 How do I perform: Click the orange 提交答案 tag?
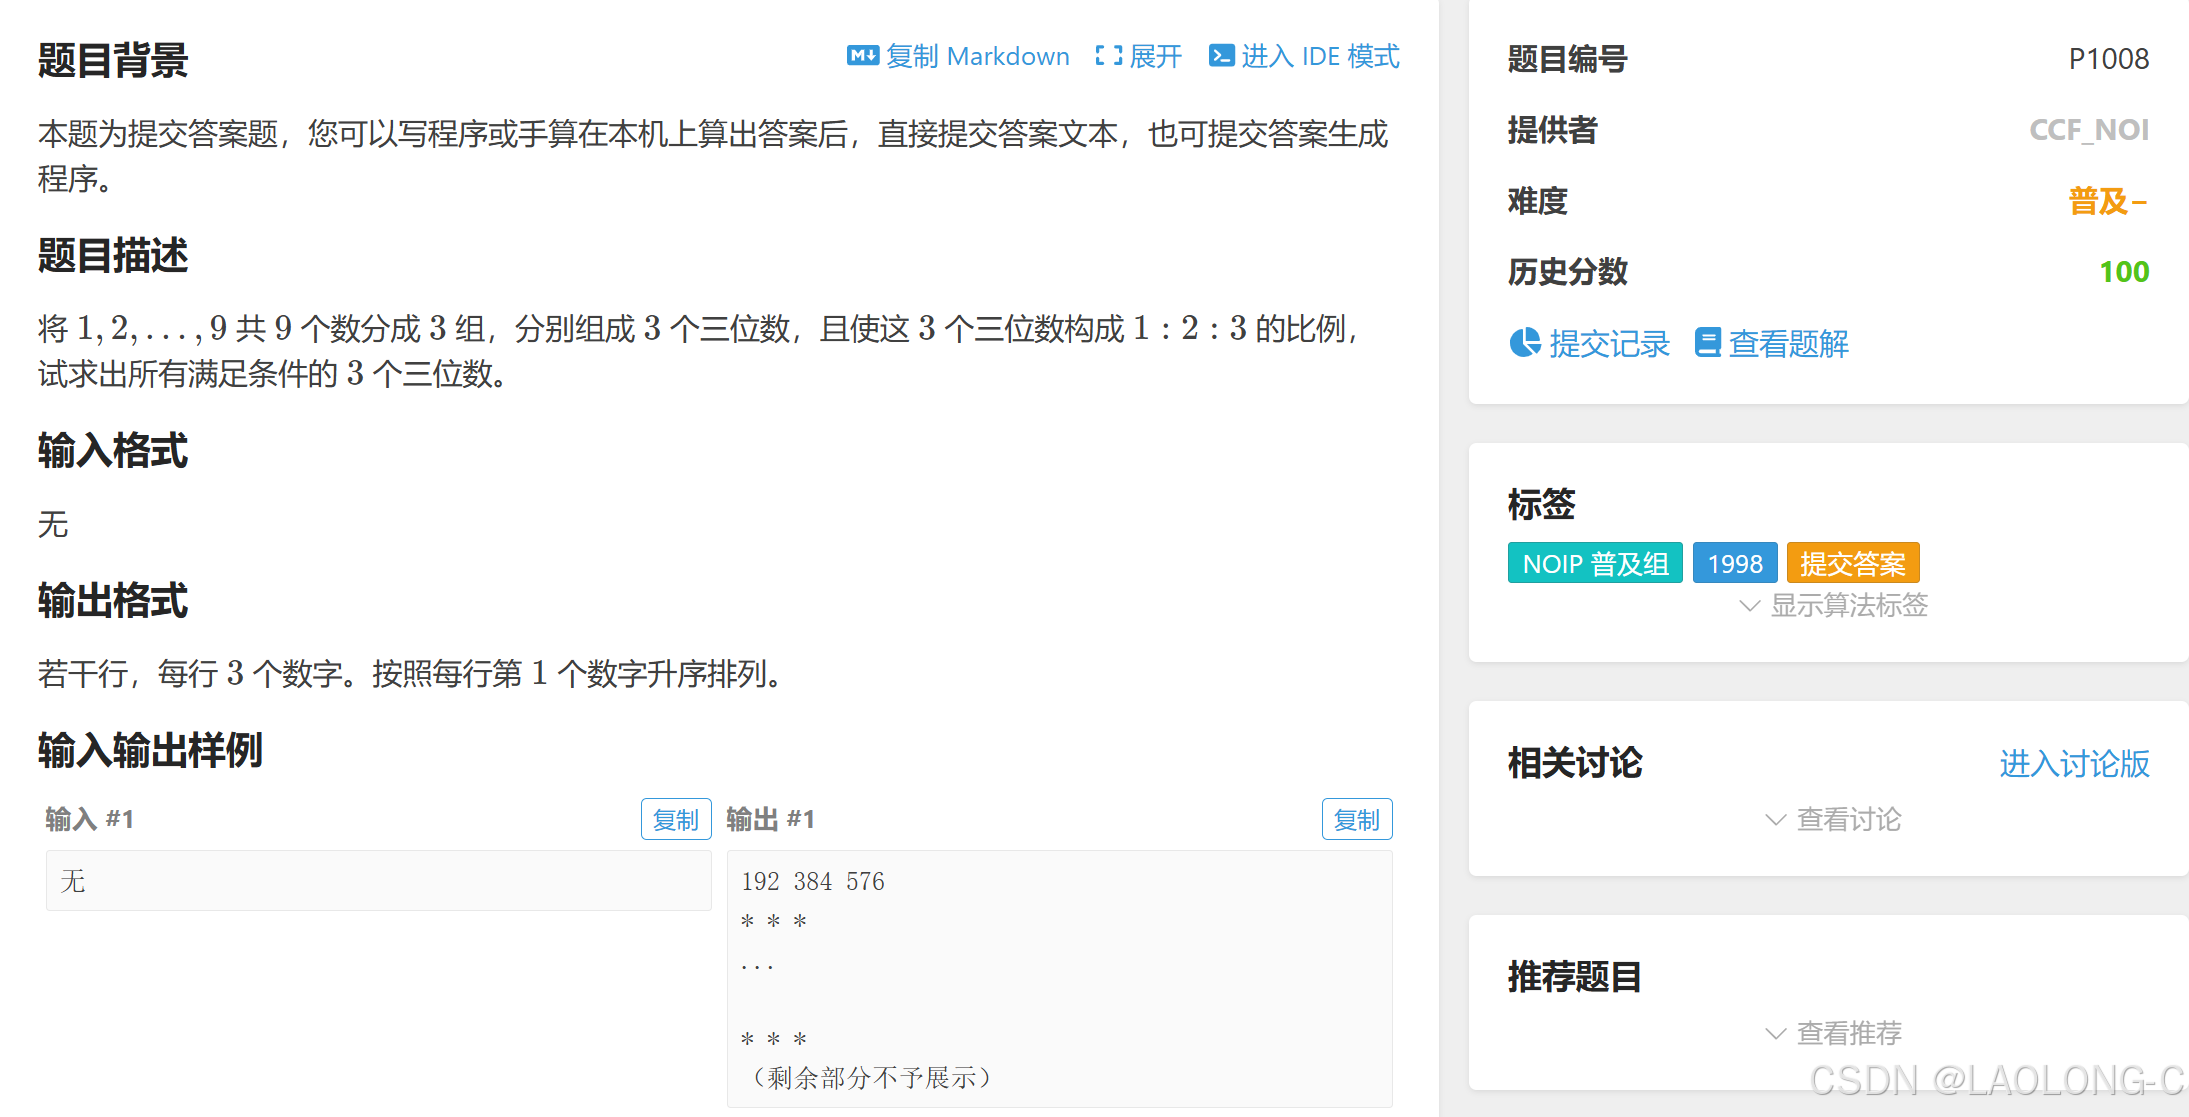click(1852, 563)
